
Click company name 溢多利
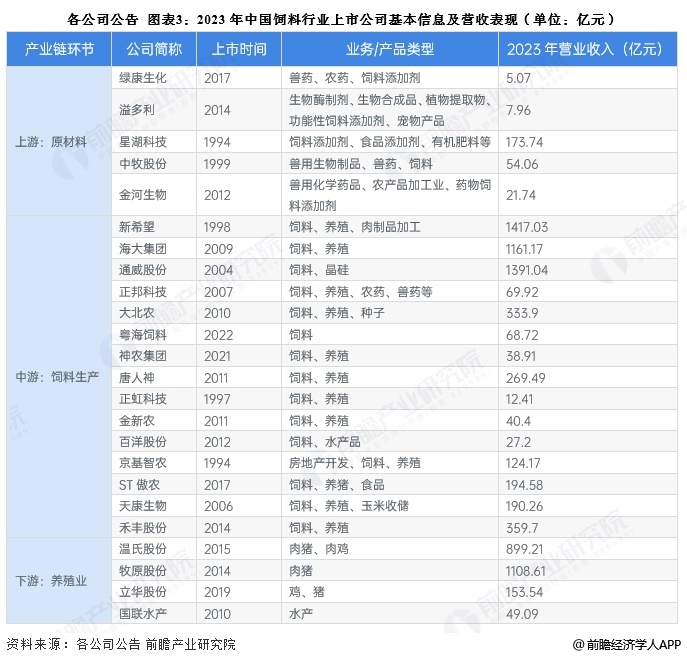tap(137, 110)
